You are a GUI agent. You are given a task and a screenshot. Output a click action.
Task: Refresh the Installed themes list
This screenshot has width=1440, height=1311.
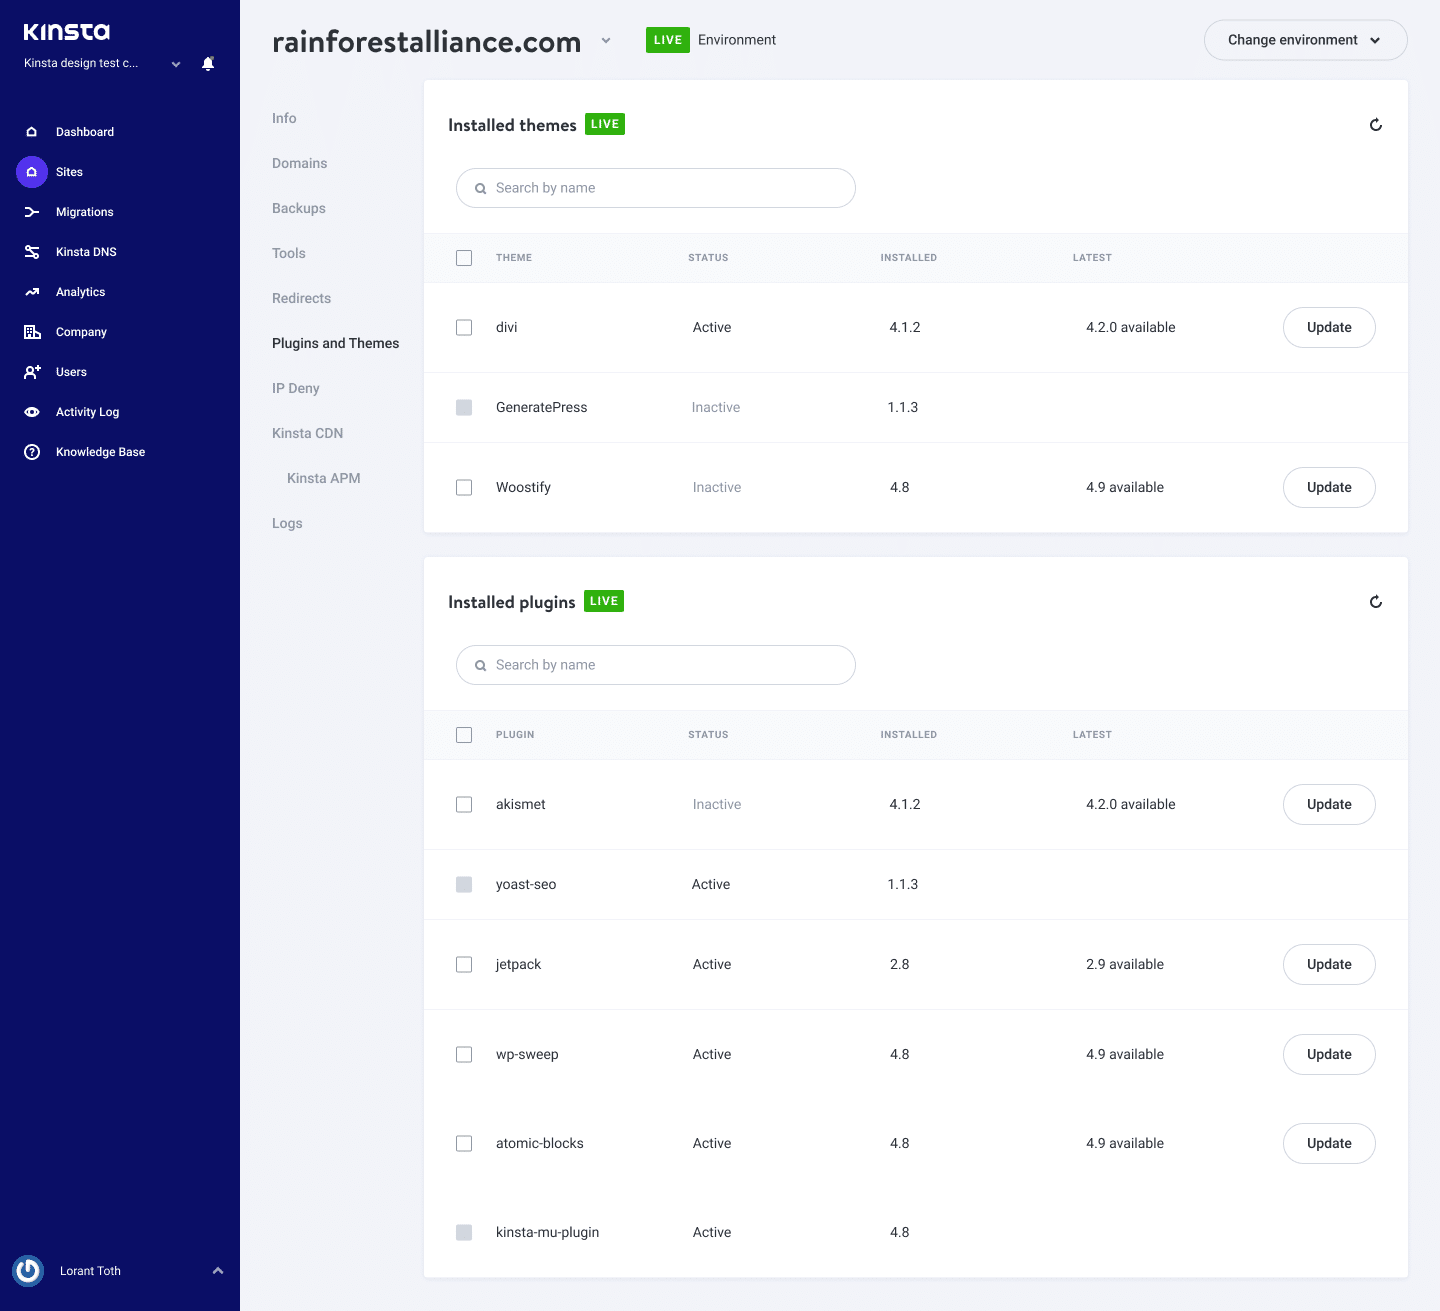1376,125
